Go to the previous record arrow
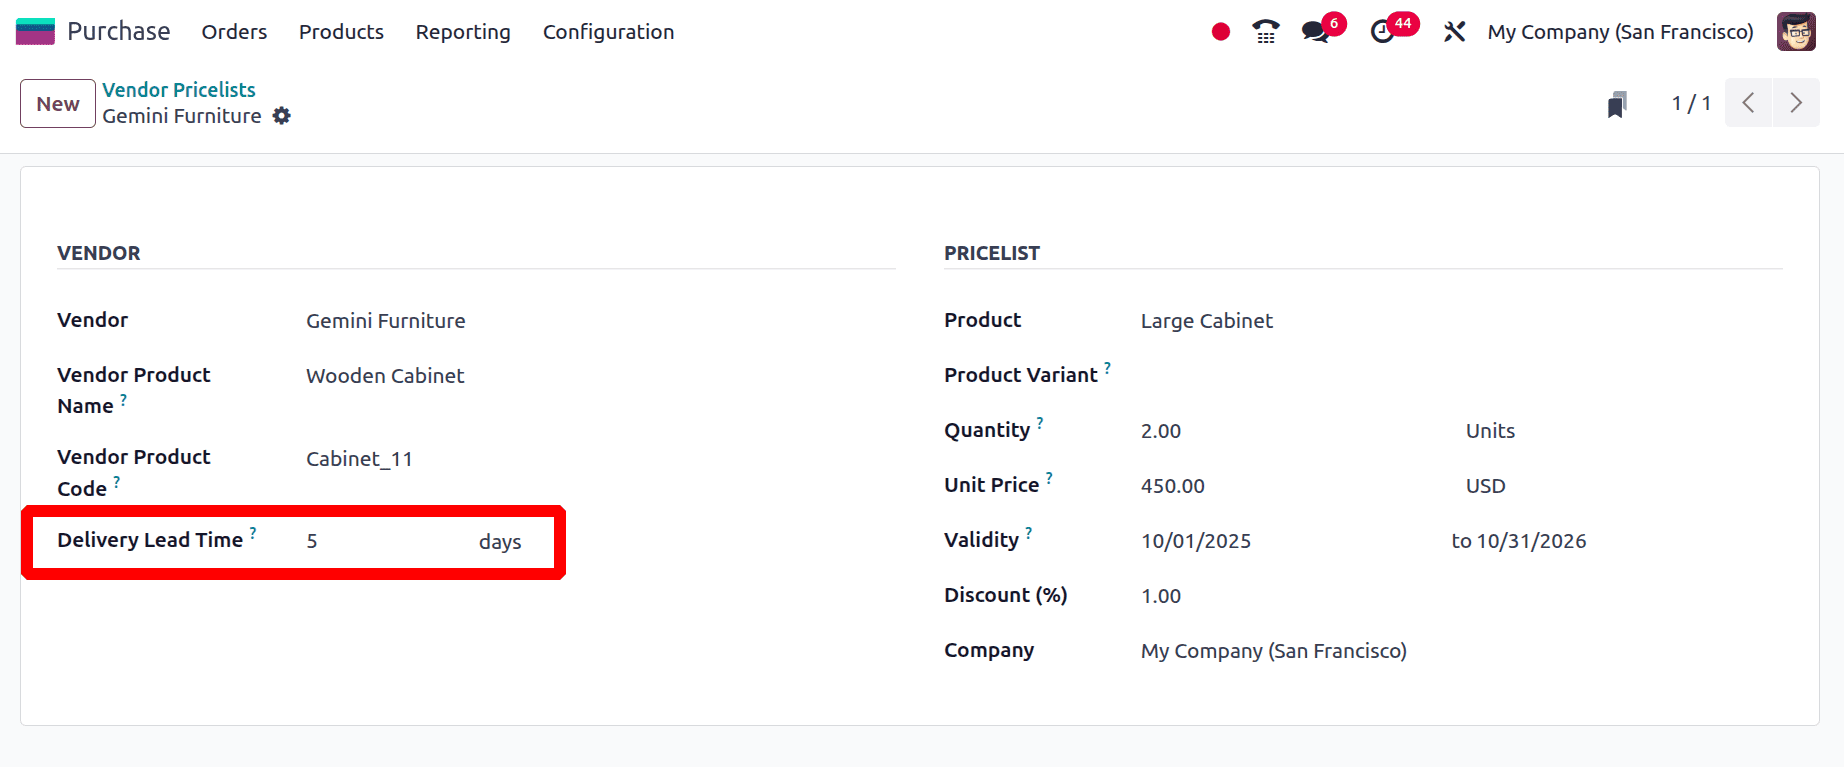 [x=1747, y=102]
